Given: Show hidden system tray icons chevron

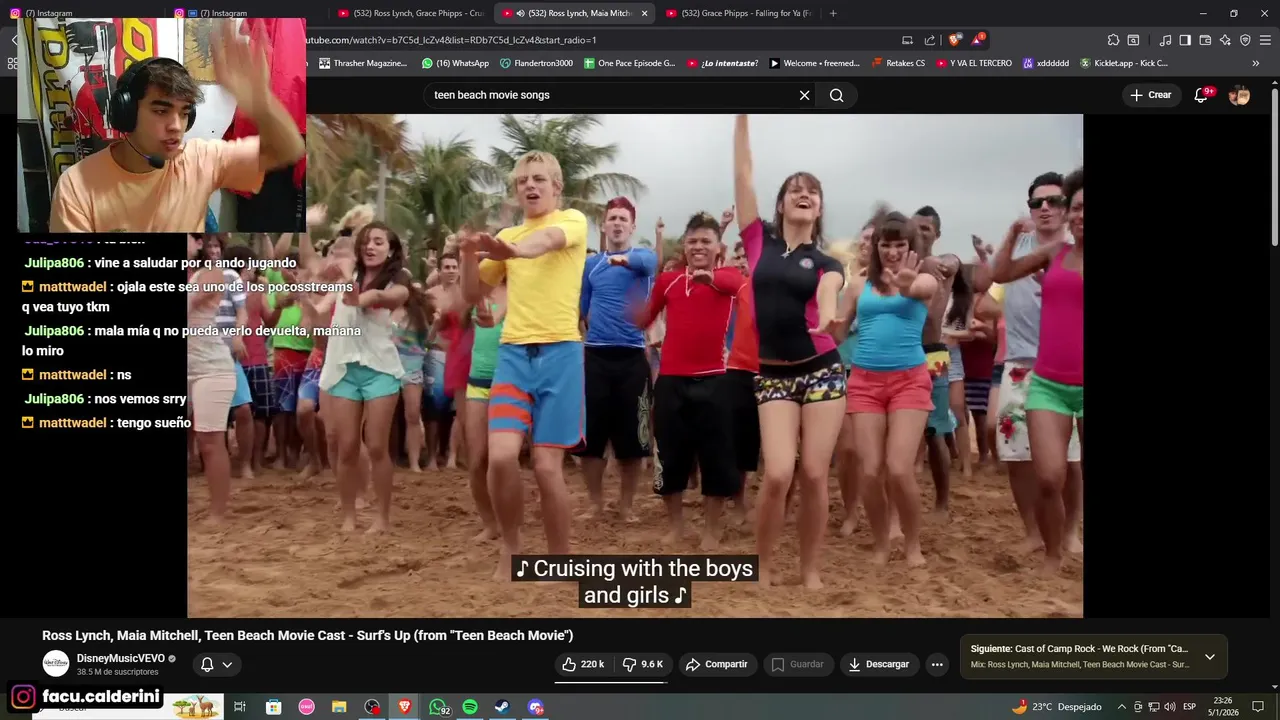Looking at the screenshot, I should click(1121, 707).
